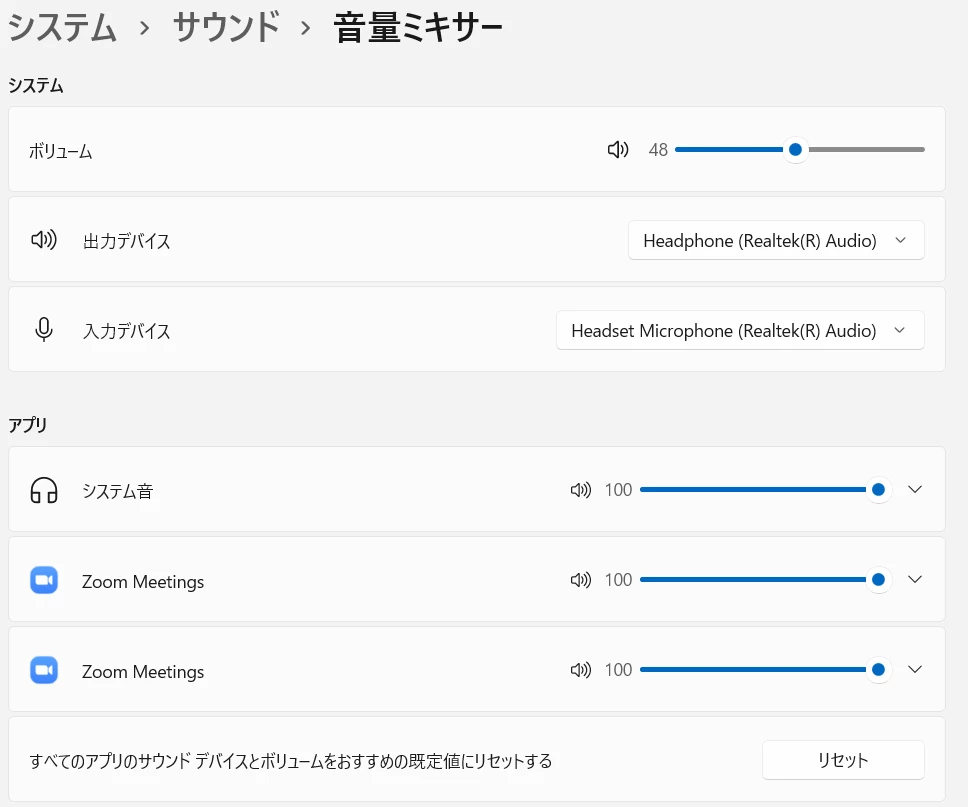The image size is (968, 807).
Task: Click the すべてのアプリのサウンド デバイス reset description text
Action: (291, 761)
